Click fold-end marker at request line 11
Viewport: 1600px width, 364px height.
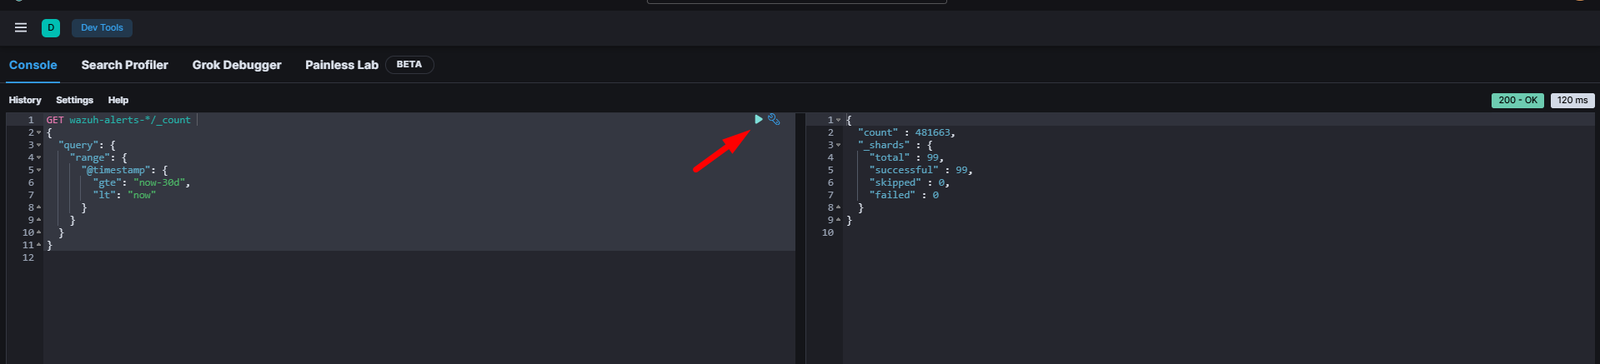tap(38, 245)
